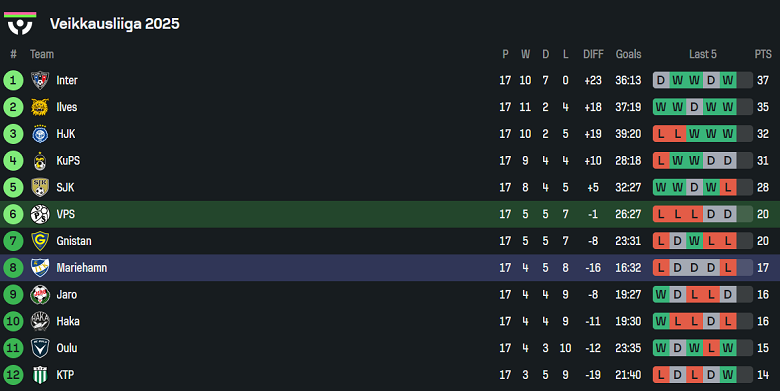Click the Mariehamn team badge
Viewport: 780px width, 391px height.
click(x=40, y=268)
